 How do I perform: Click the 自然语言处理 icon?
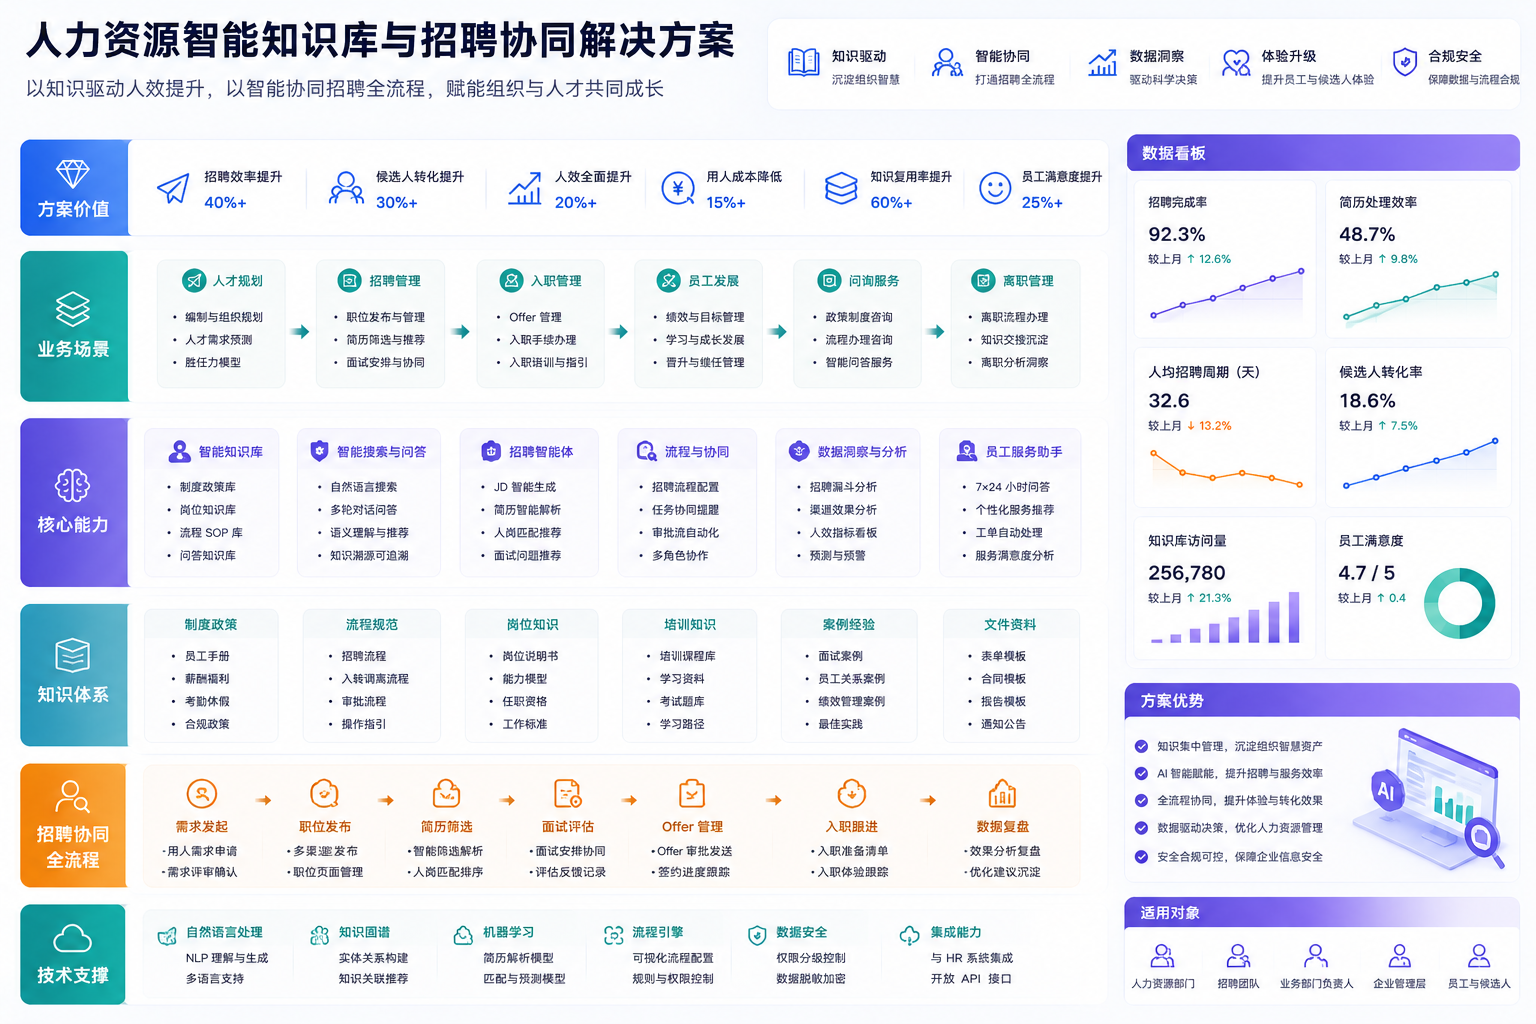pyautogui.click(x=167, y=936)
